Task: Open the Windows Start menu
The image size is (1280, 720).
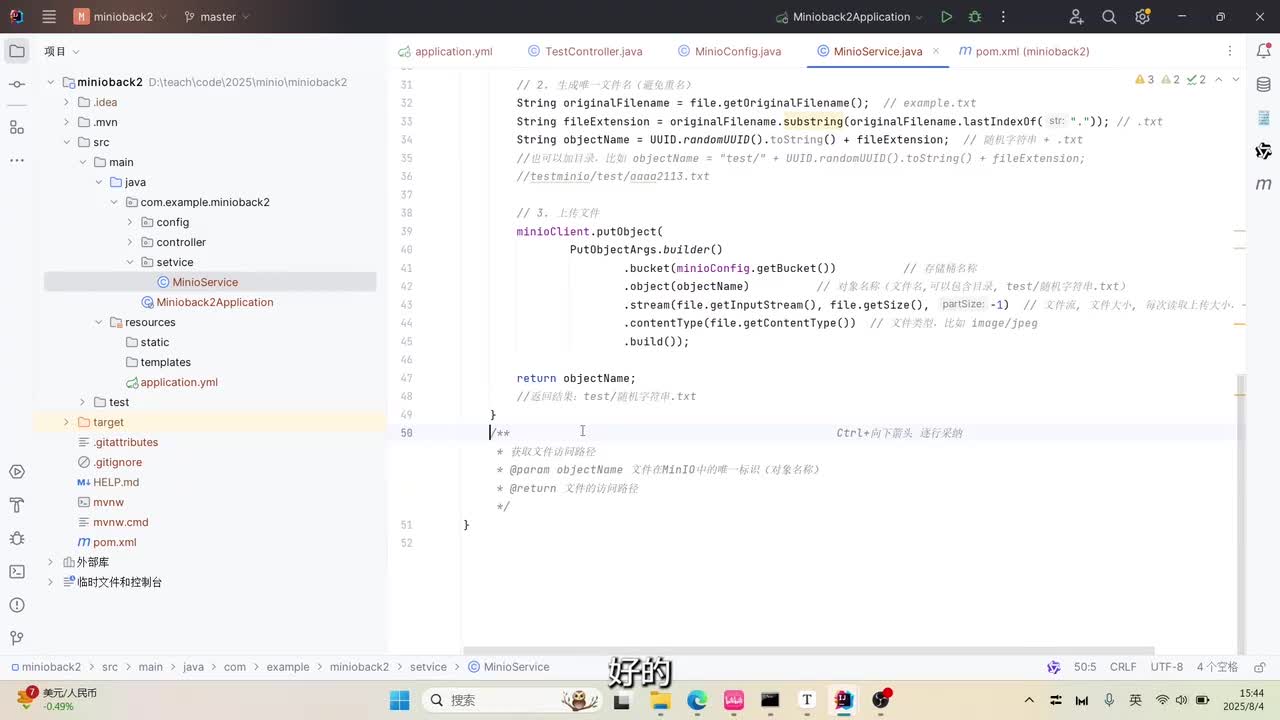Action: pyautogui.click(x=399, y=700)
